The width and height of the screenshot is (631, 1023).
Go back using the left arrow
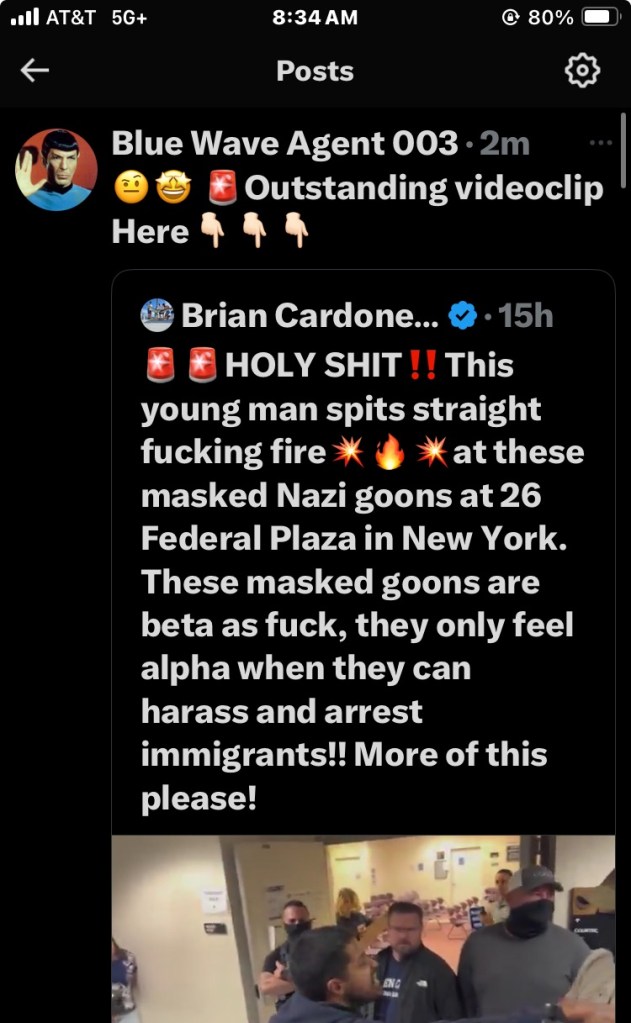35,70
